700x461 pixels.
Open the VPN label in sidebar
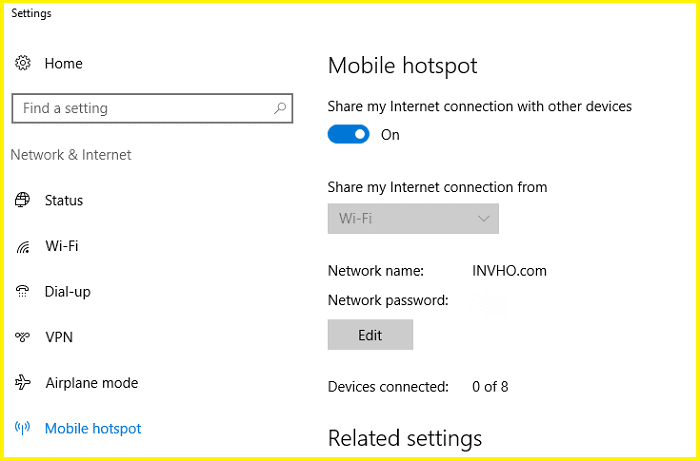click(x=59, y=337)
